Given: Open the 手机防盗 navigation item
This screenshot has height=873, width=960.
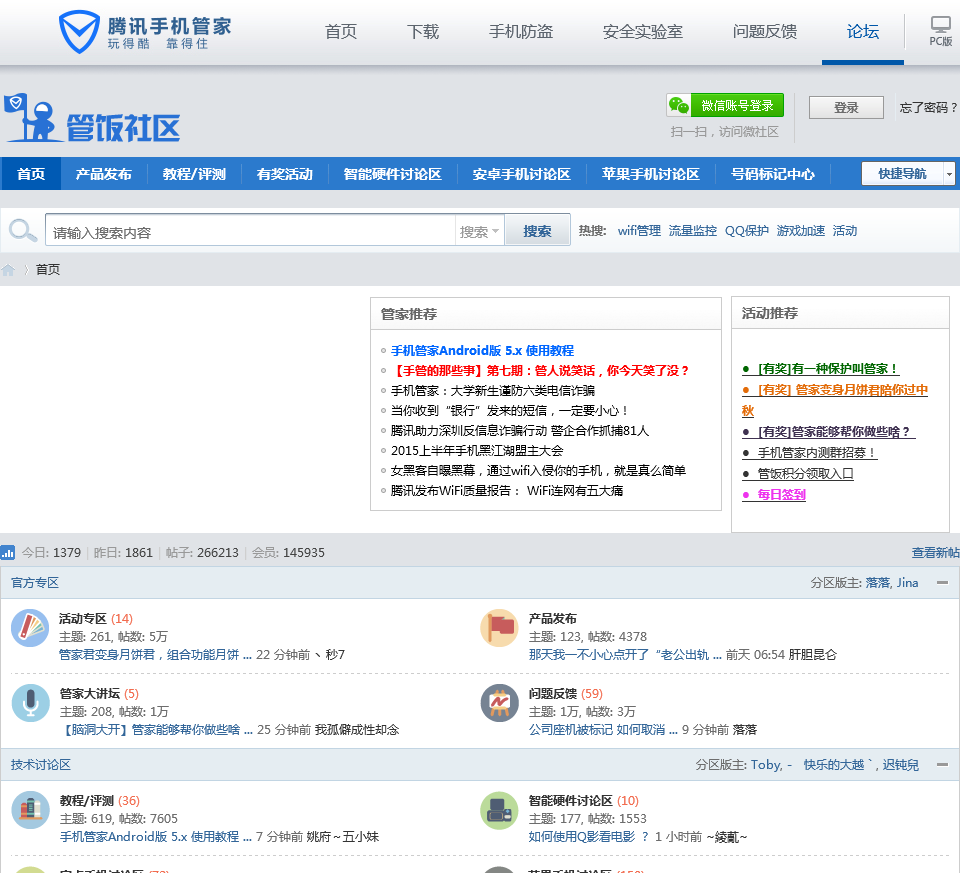Looking at the screenshot, I should 521,32.
